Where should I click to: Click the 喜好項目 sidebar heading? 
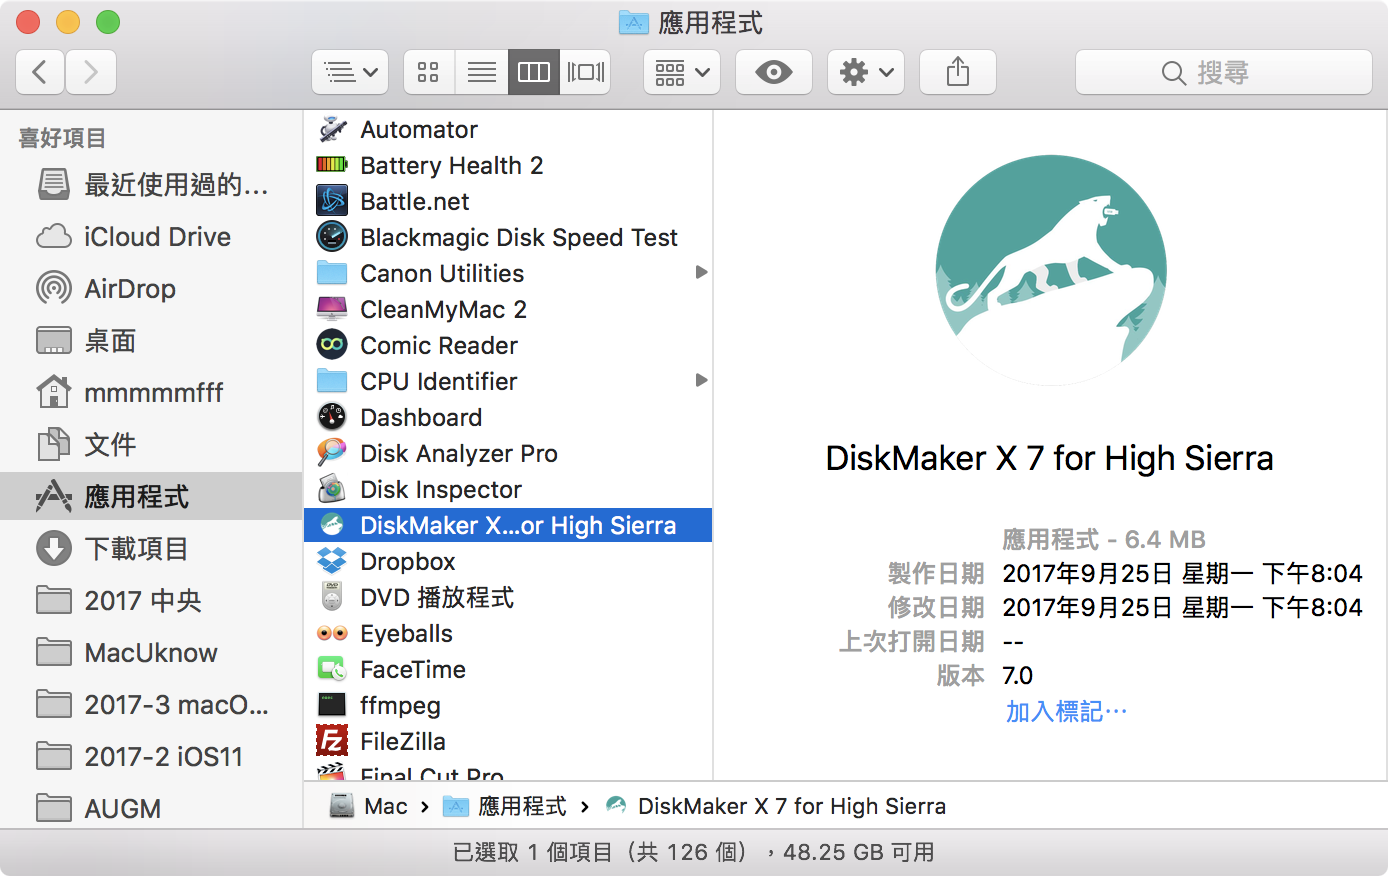(62, 138)
